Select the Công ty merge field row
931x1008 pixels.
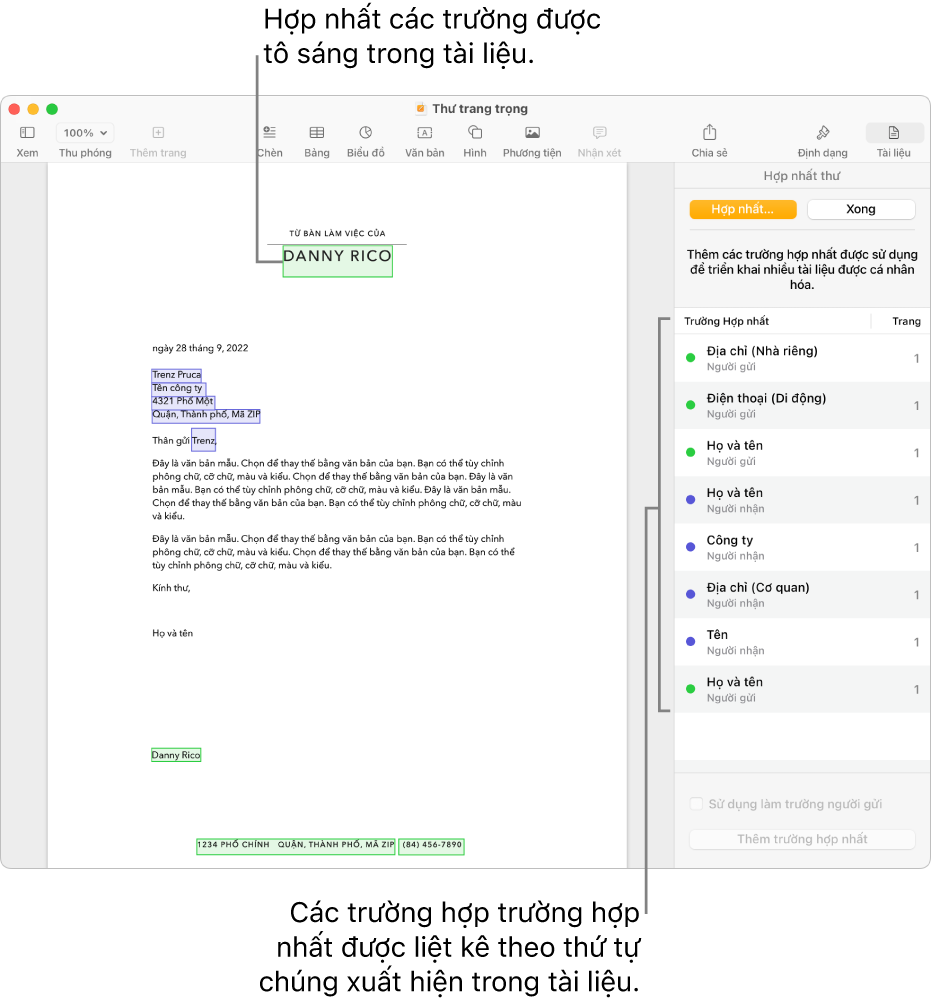pos(802,547)
